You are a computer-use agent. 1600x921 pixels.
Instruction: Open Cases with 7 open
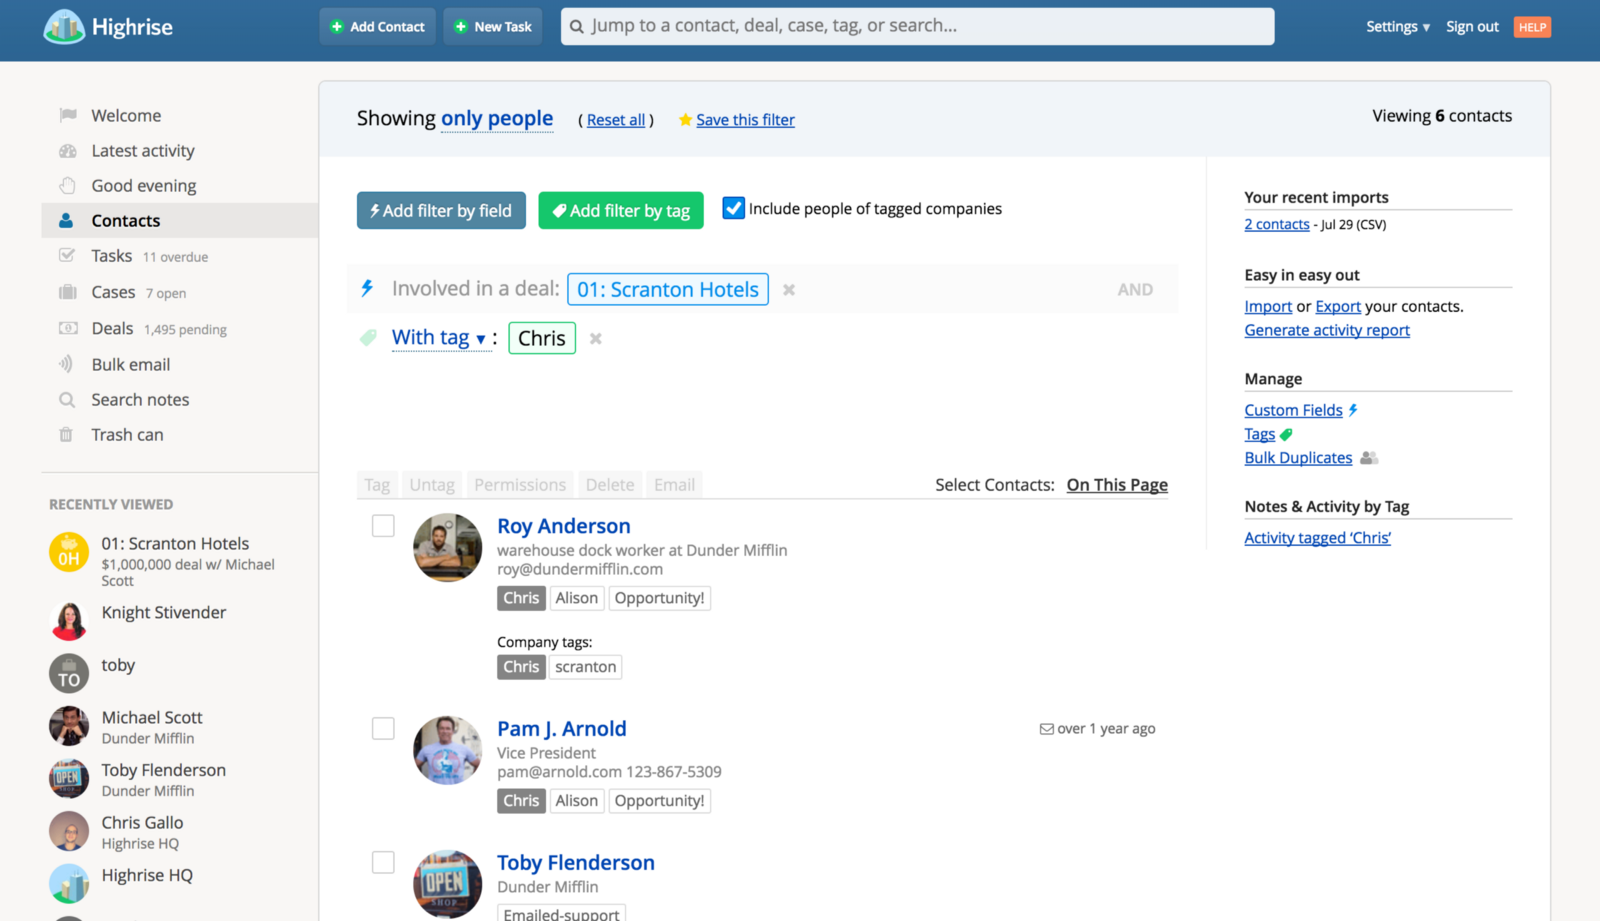pyautogui.click(x=139, y=292)
